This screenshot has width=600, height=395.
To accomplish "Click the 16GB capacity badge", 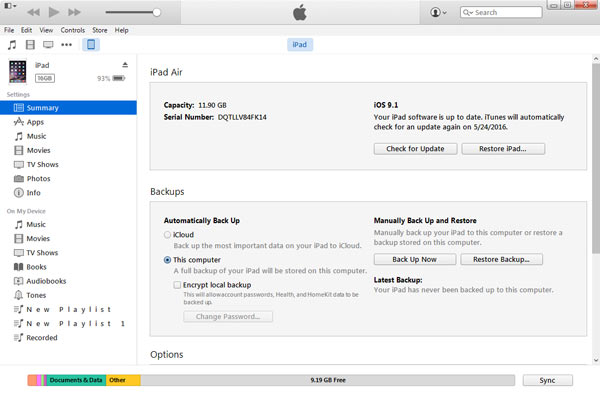I will tap(45, 78).
